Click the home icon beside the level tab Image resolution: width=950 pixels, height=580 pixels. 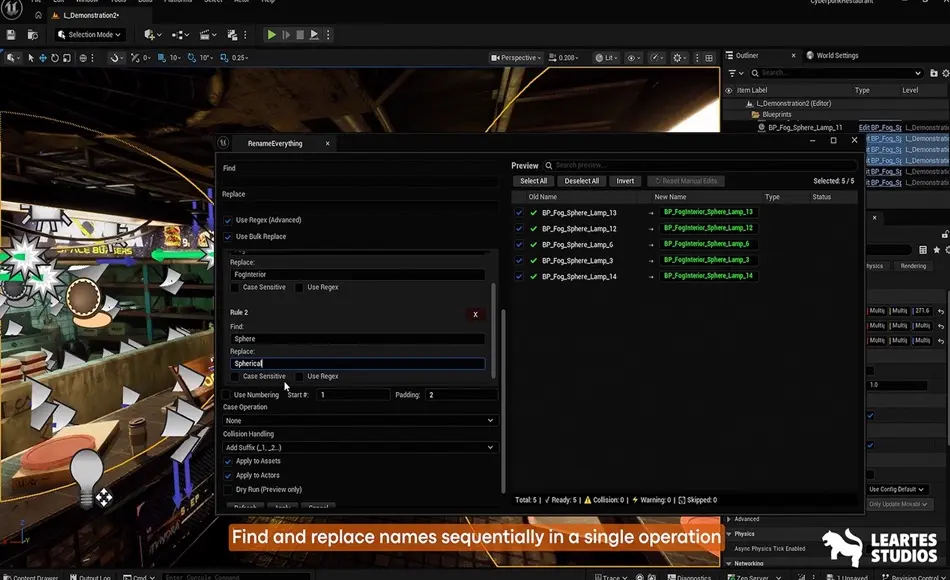(x=38, y=15)
